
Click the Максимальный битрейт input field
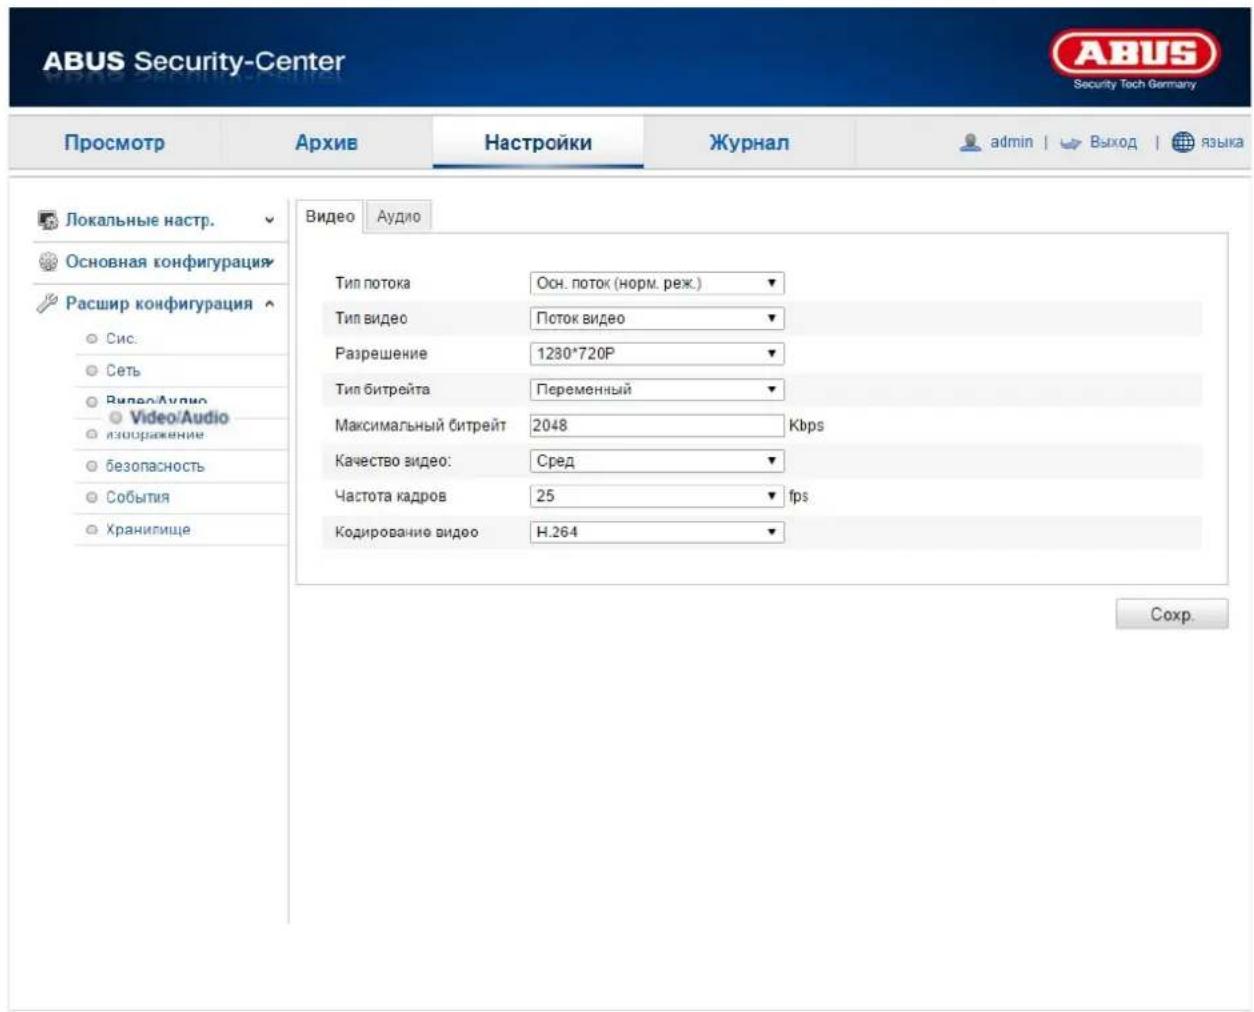tap(656, 425)
